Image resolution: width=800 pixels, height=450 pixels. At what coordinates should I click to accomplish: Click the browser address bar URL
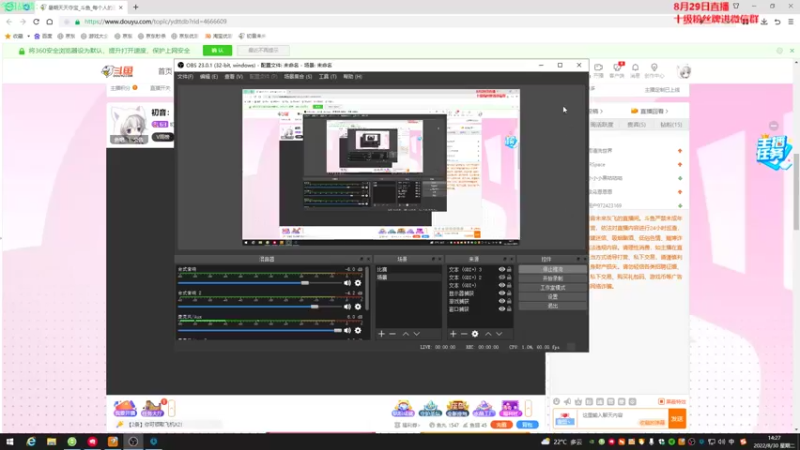[x=156, y=21]
